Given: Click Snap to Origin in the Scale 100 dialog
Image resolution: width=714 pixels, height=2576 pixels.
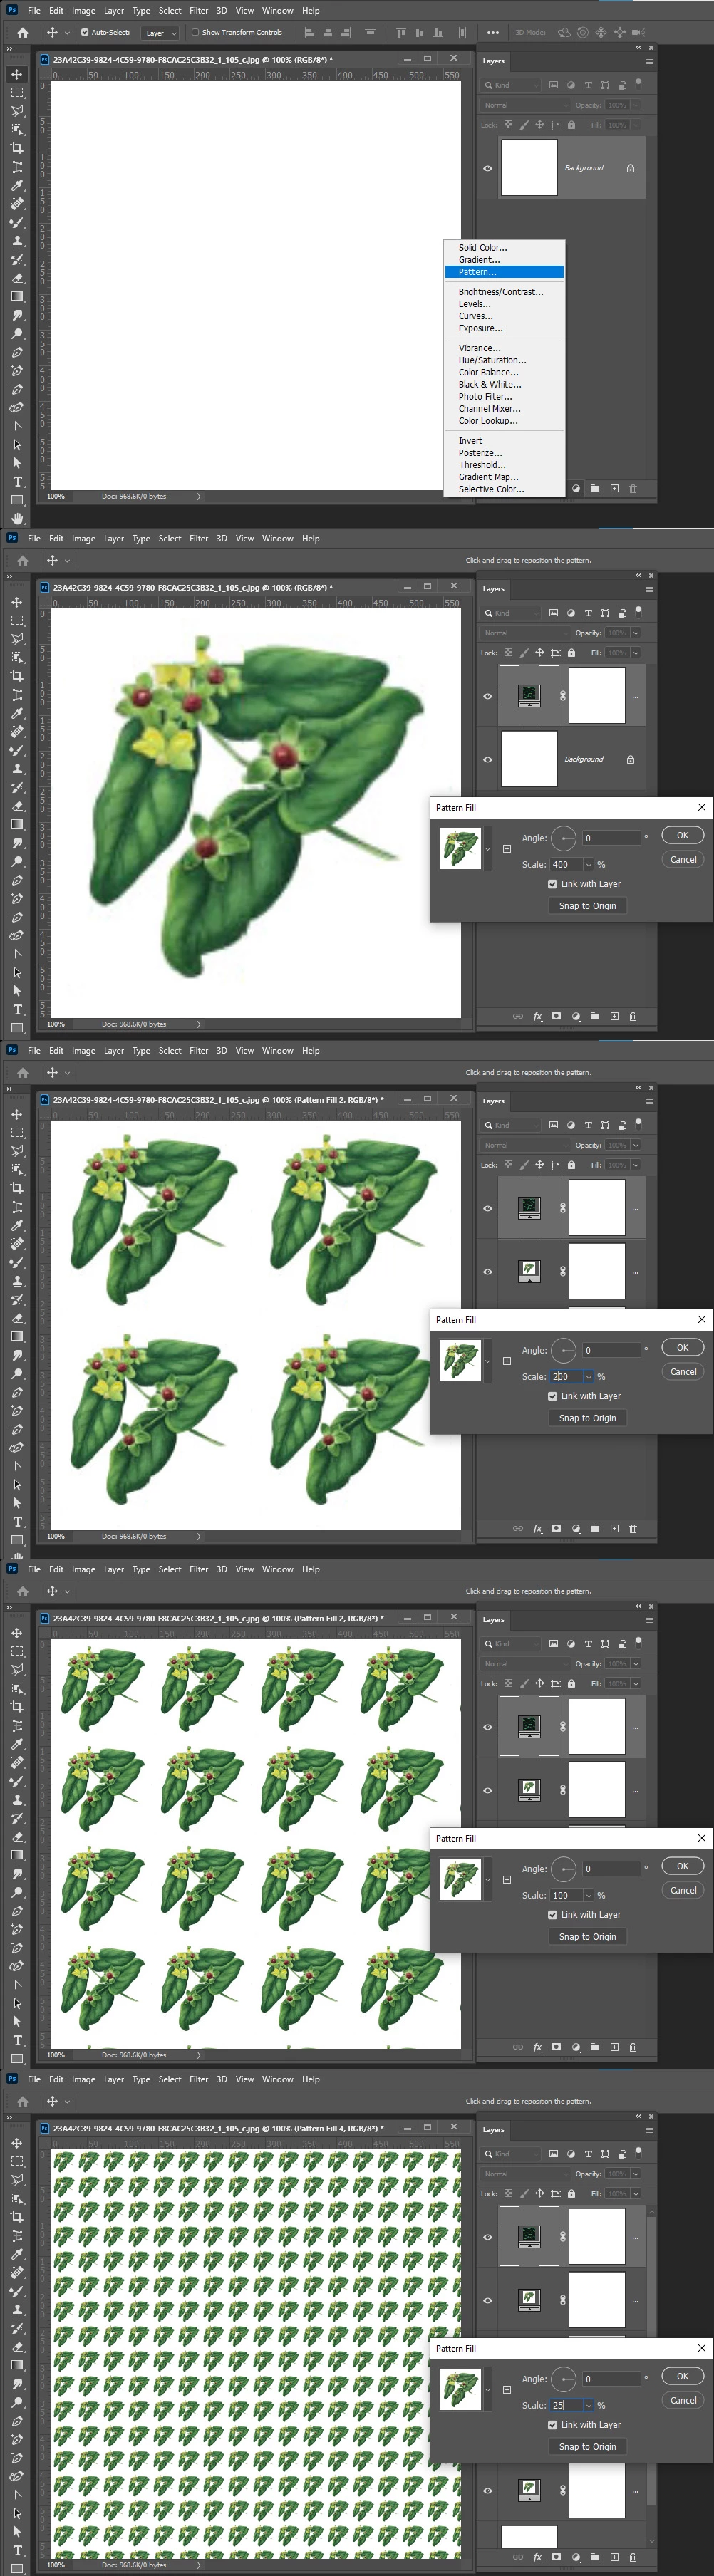Looking at the screenshot, I should pyautogui.click(x=588, y=1937).
